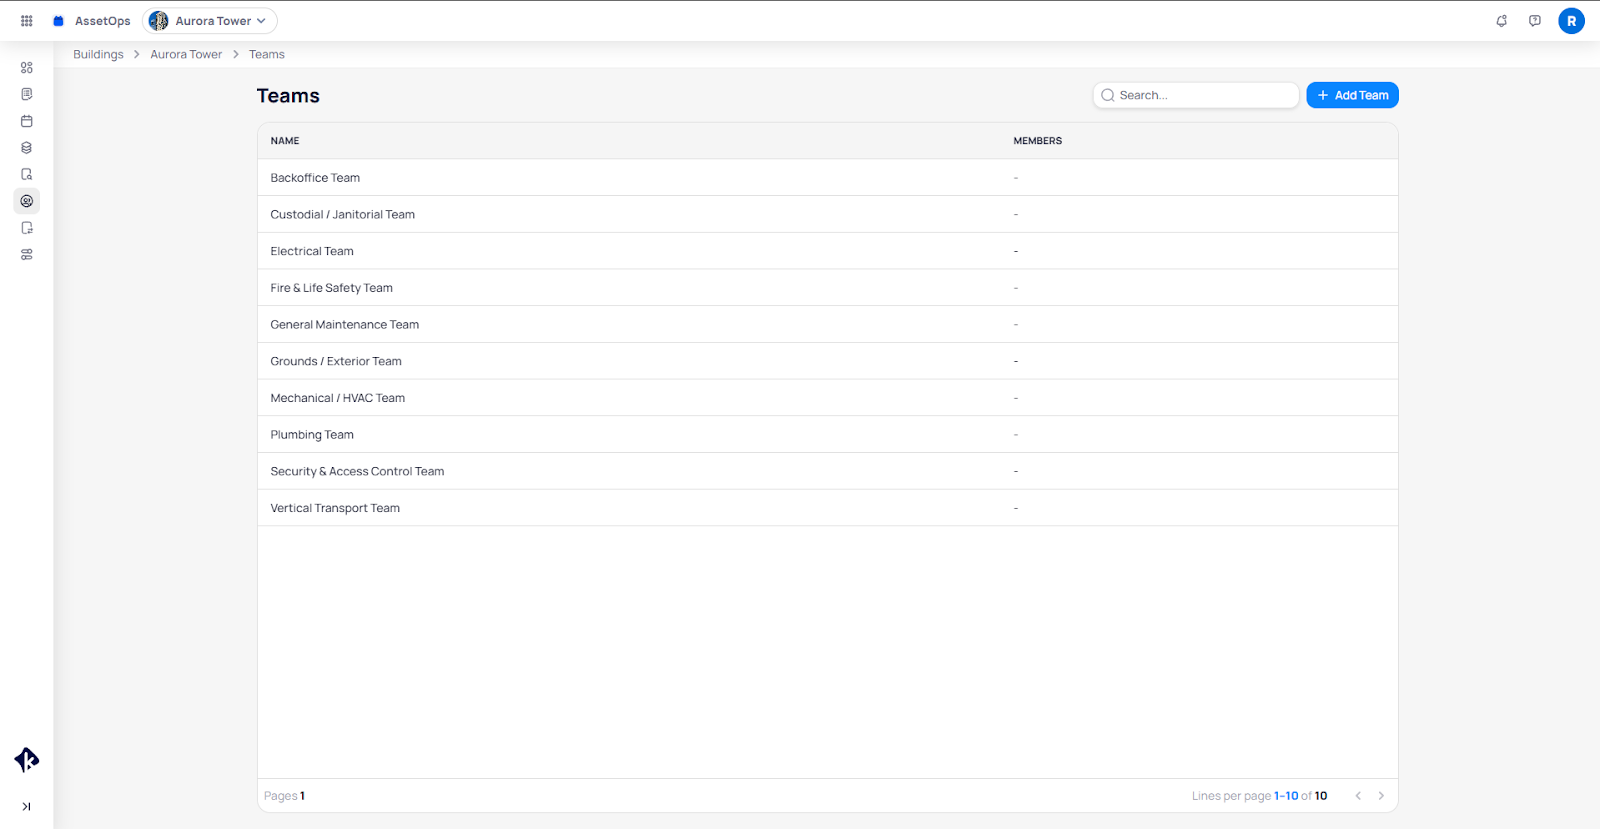
Task: Open the help chat icon
Action: click(1535, 21)
